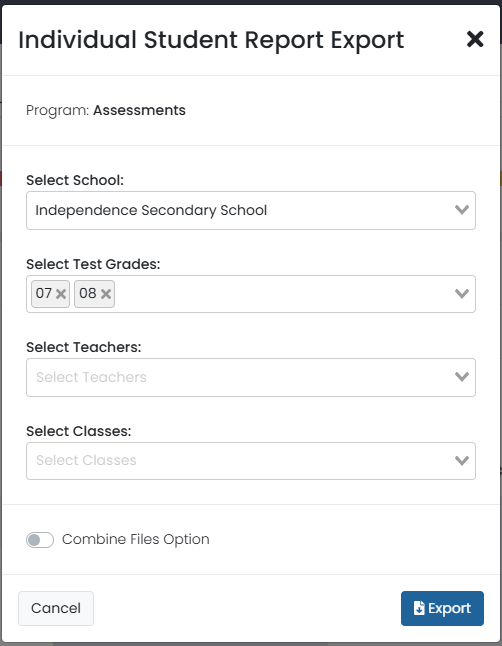Click the Assessments program name
Viewport: 502px width, 646px height.
click(139, 110)
